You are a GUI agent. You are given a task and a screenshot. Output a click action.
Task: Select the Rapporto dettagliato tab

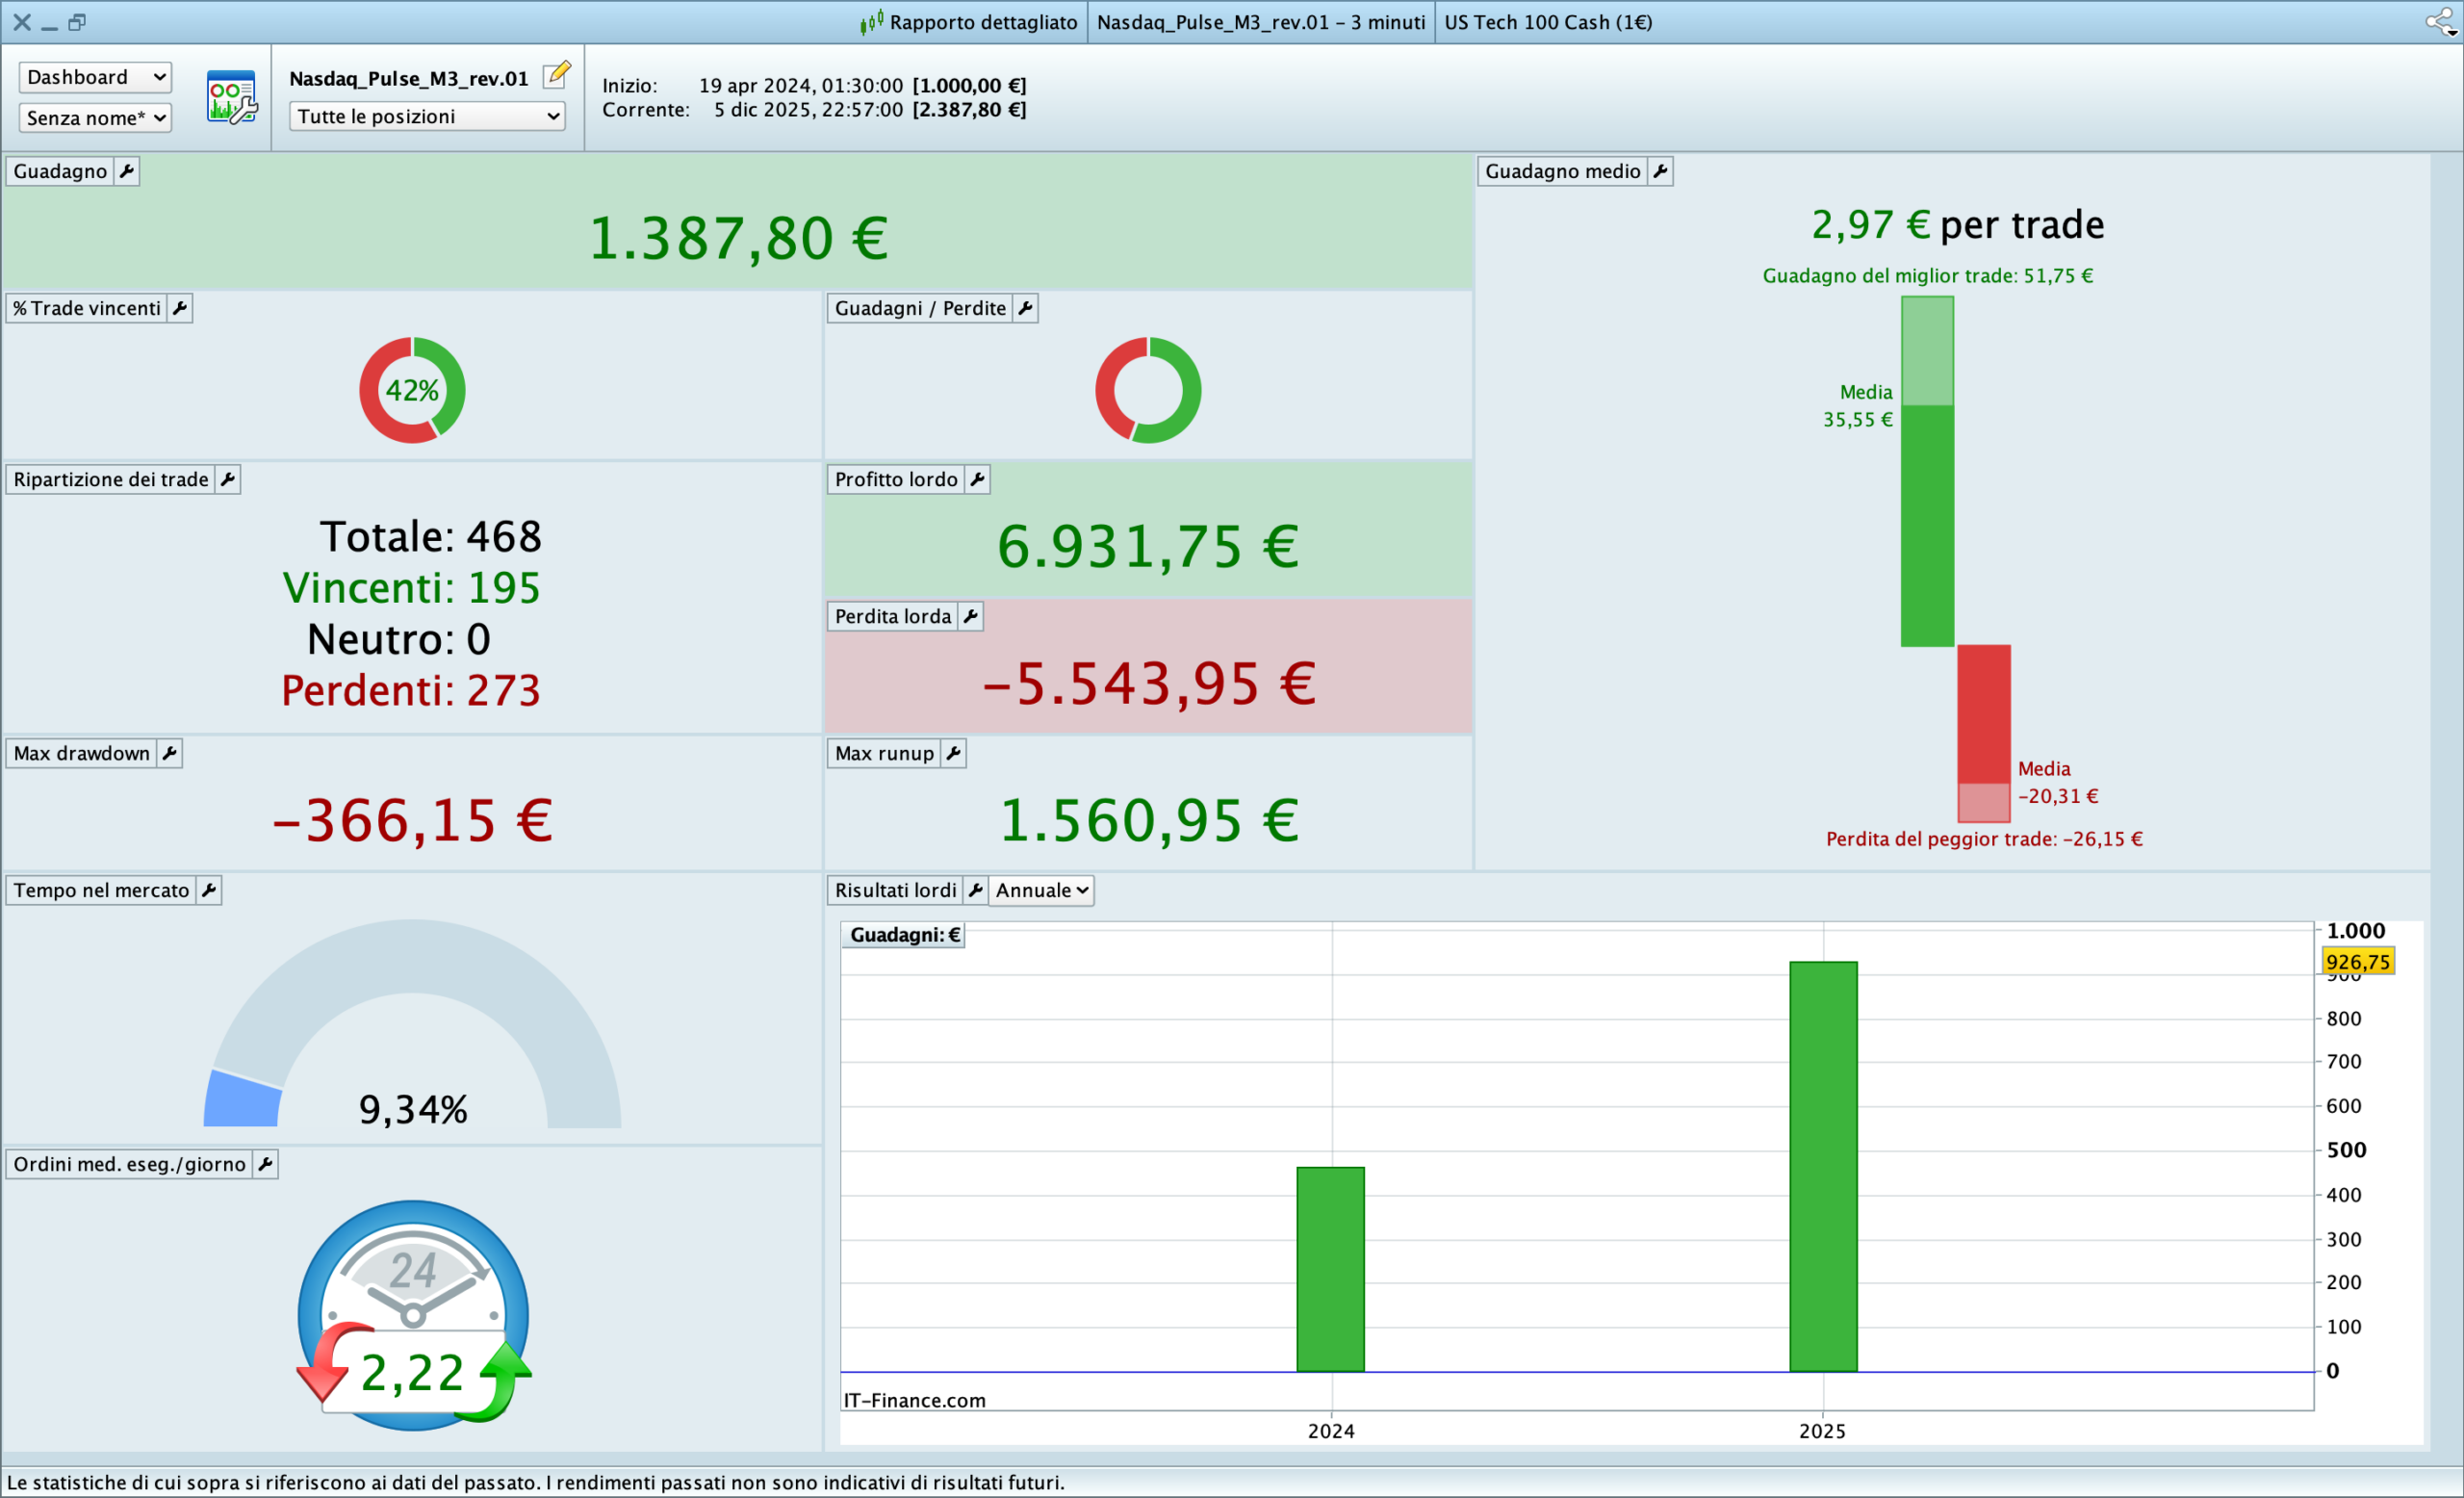click(x=970, y=22)
